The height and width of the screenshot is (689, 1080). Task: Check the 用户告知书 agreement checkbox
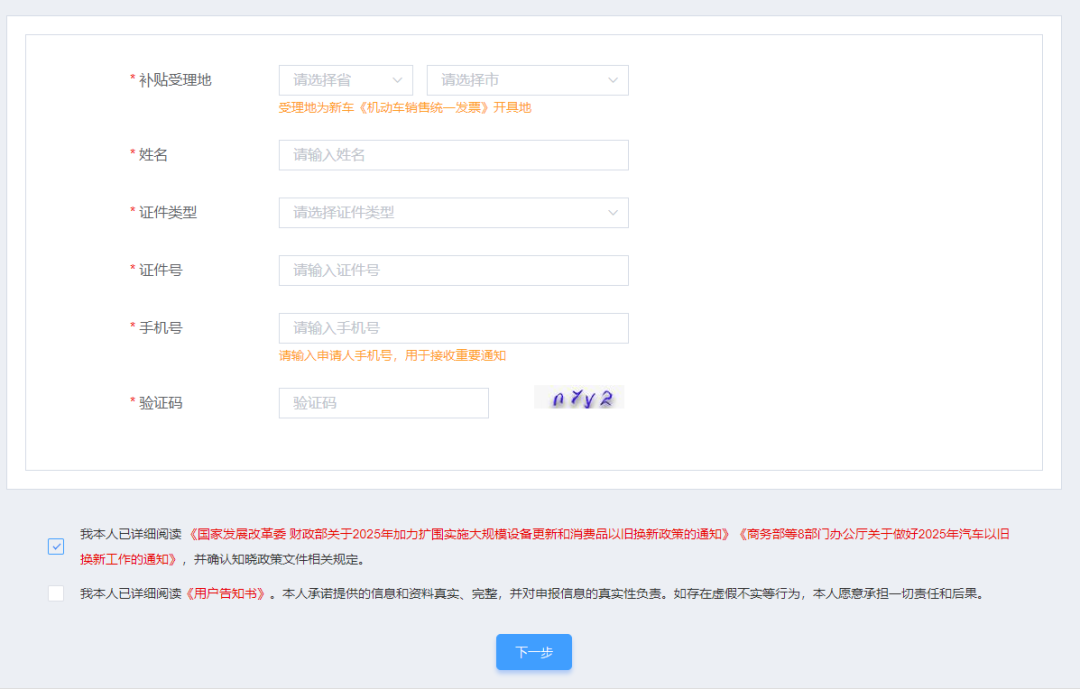[x=56, y=593]
